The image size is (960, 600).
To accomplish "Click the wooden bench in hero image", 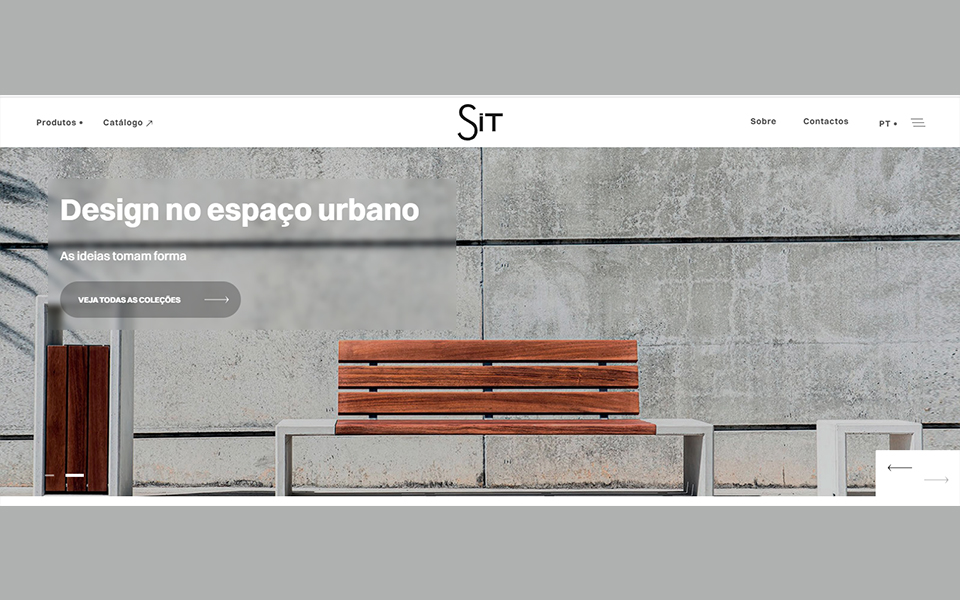I will (x=488, y=390).
